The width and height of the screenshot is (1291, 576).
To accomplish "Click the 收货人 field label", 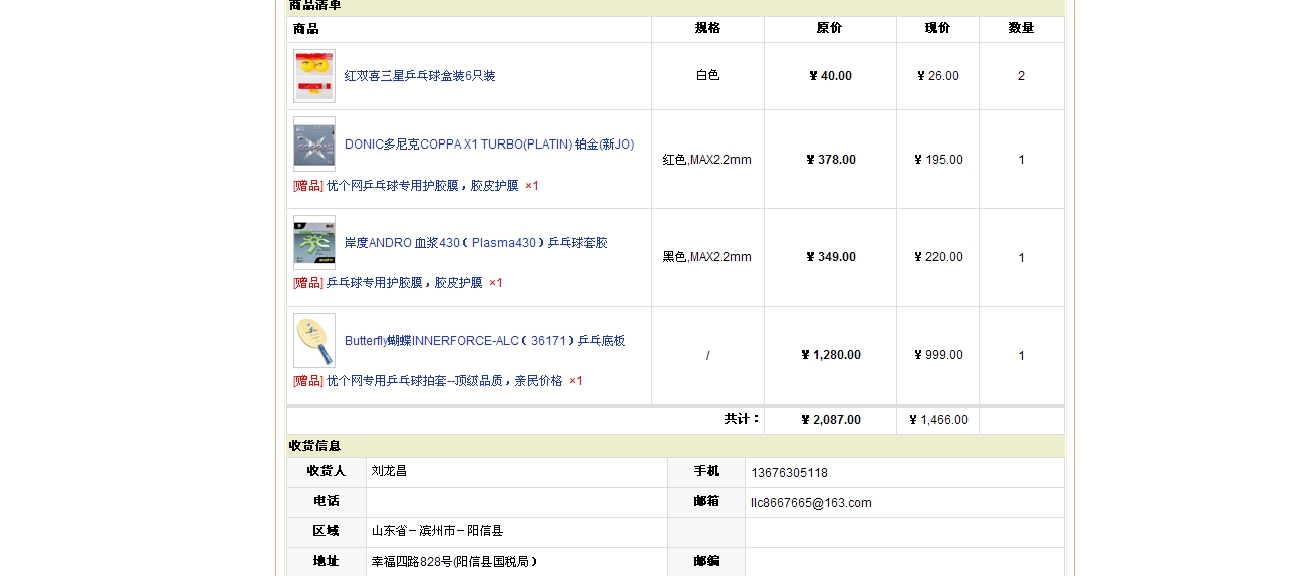I will [x=326, y=471].
